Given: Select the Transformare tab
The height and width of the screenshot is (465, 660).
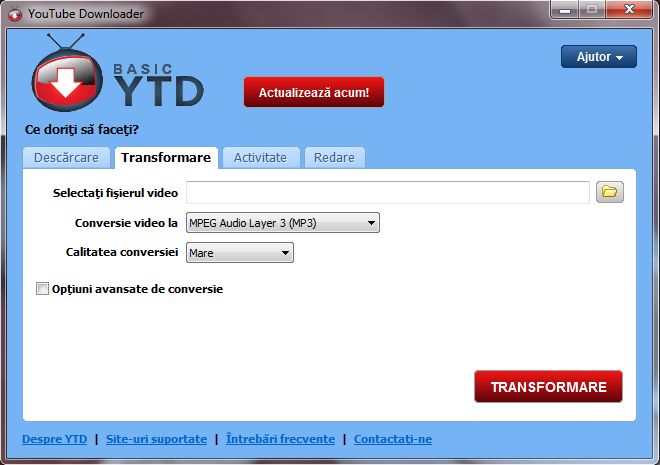Looking at the screenshot, I should coord(166,158).
